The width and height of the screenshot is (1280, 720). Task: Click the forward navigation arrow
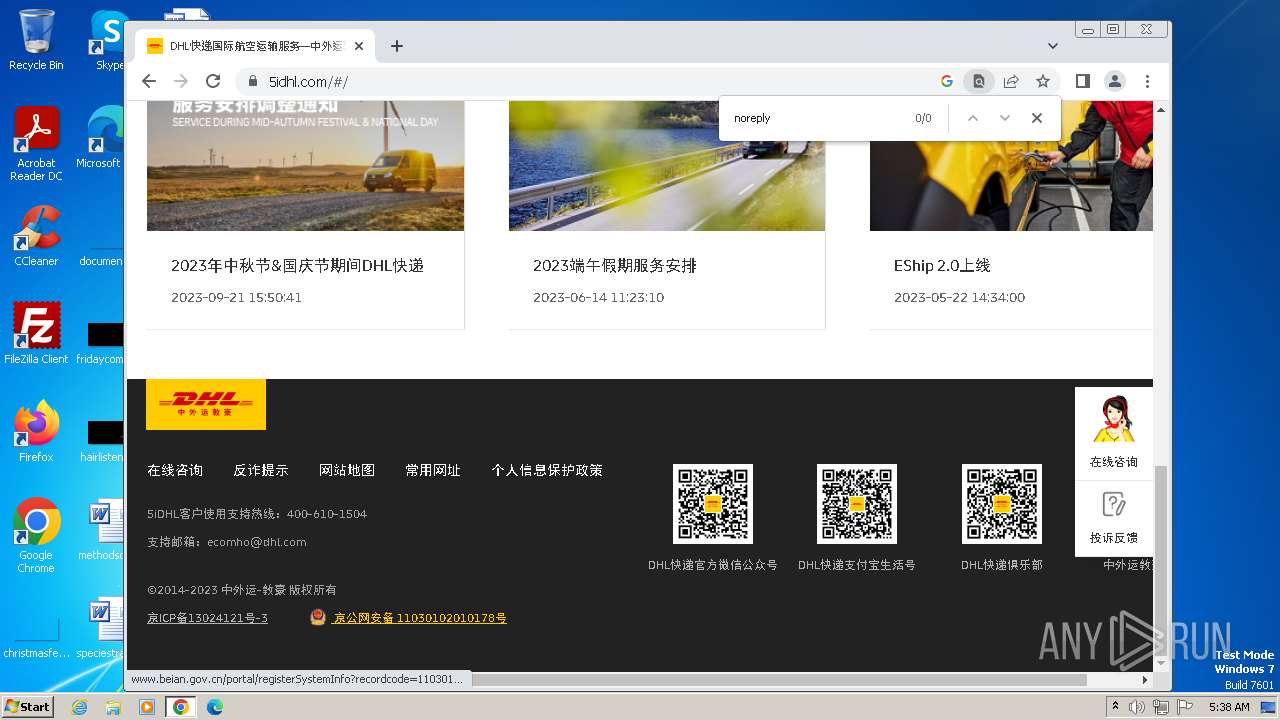pos(181,81)
